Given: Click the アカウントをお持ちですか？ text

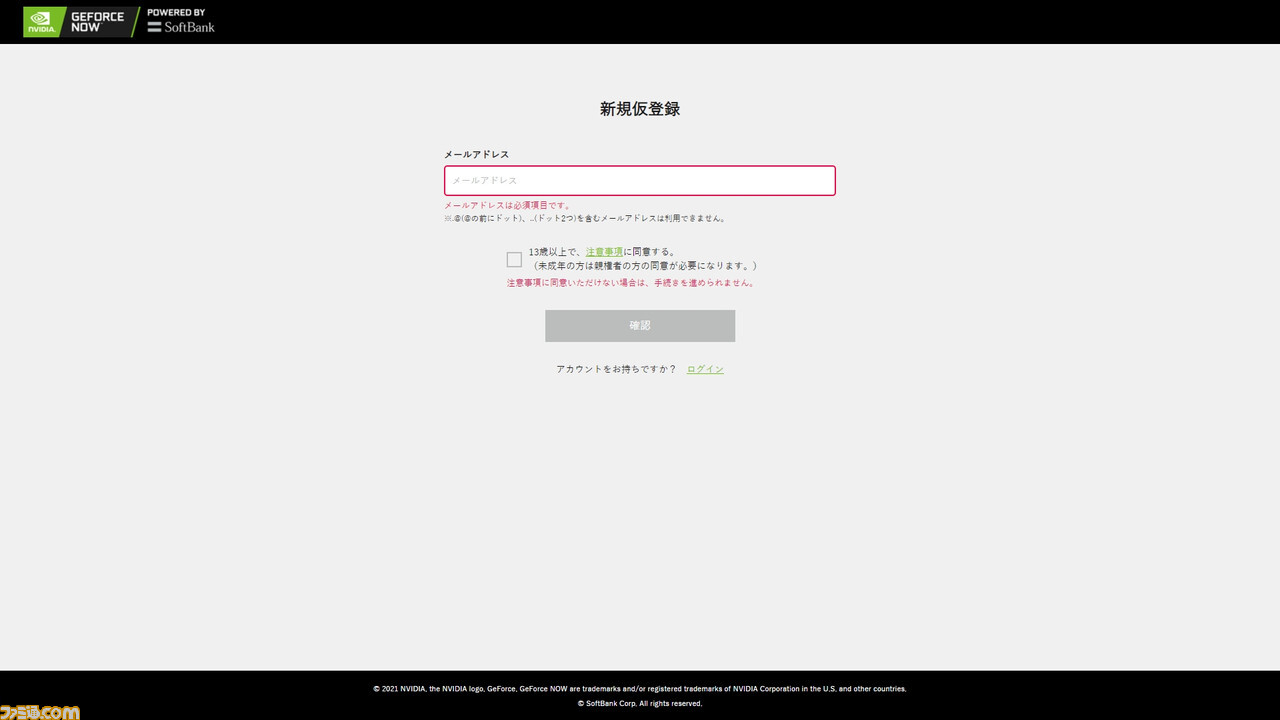Looking at the screenshot, I should coord(616,369).
